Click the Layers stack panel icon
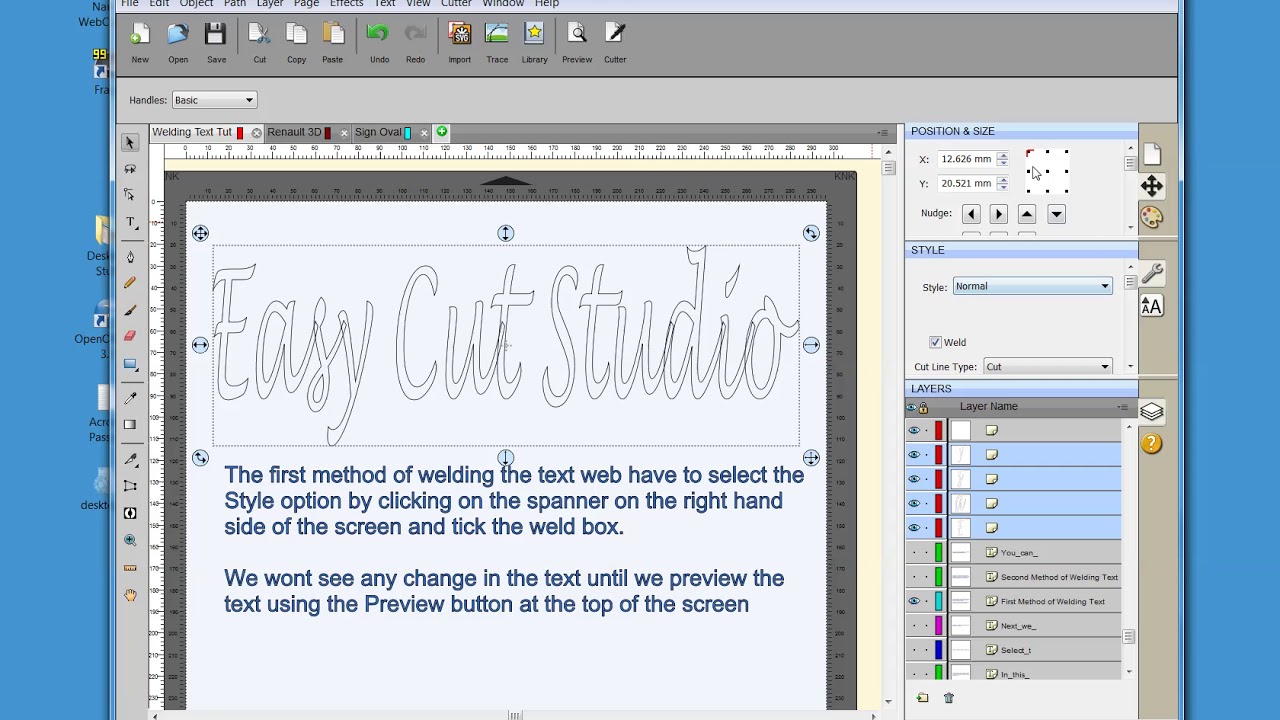 (1152, 412)
